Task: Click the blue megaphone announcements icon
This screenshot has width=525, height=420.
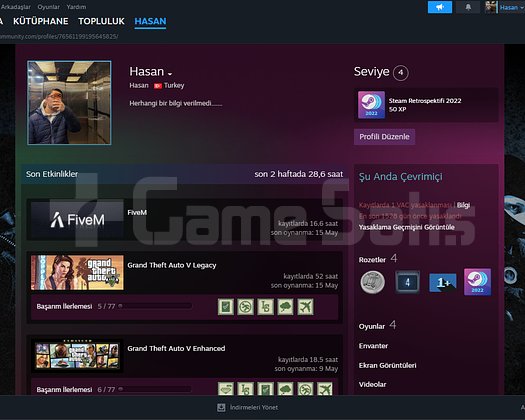Action: click(x=440, y=7)
